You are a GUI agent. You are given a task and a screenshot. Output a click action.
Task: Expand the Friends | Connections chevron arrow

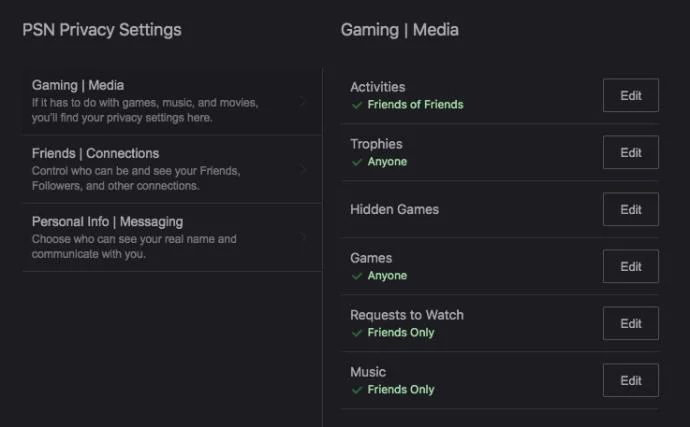(303, 170)
